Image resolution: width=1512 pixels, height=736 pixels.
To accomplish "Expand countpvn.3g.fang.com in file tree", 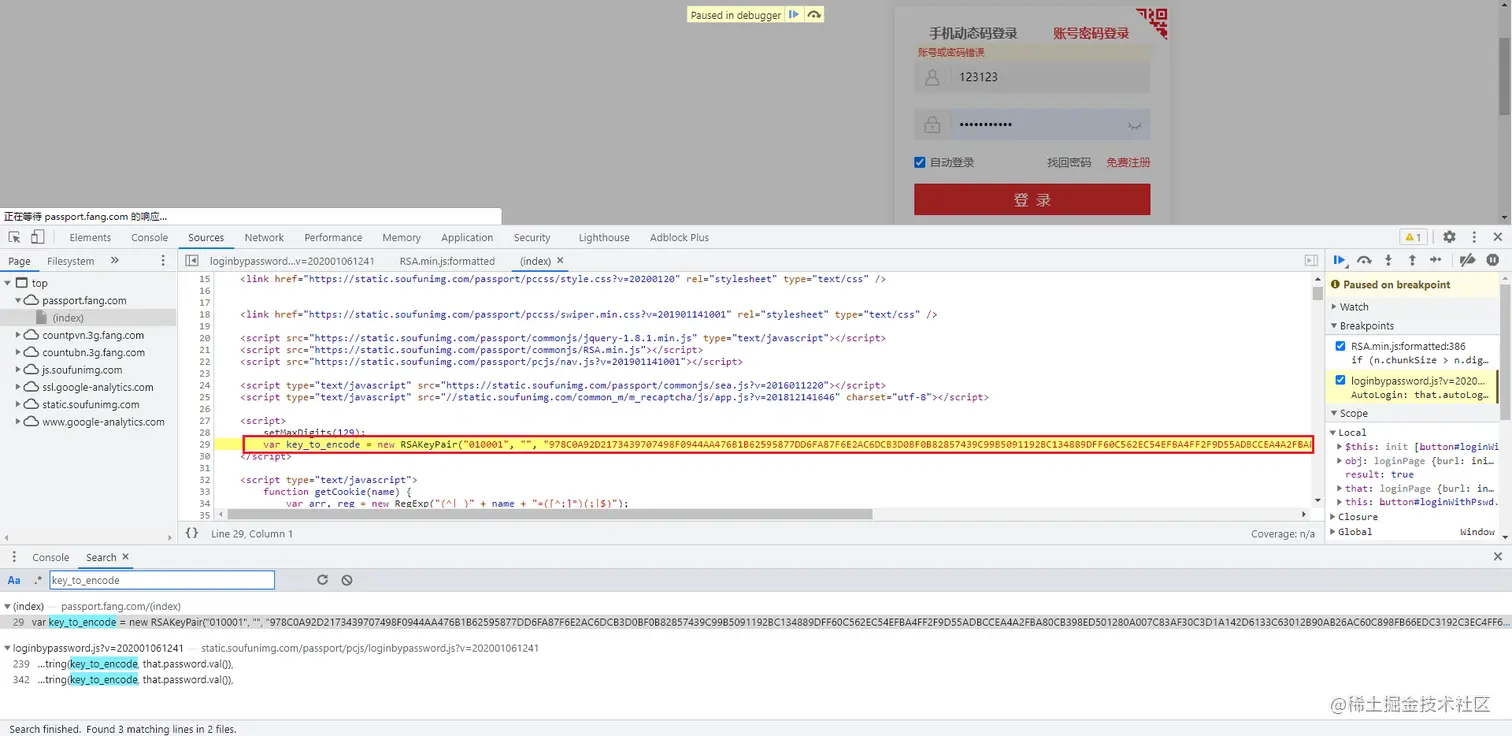I will (19, 335).
